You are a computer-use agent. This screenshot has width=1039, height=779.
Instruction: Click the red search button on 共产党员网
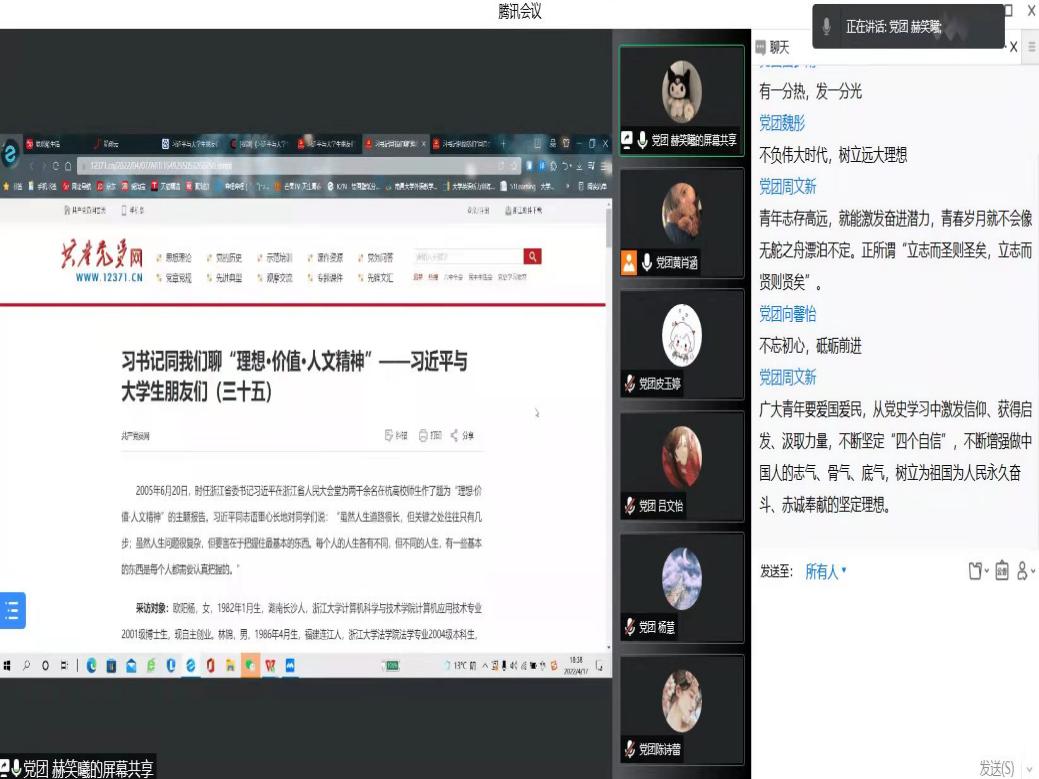click(x=532, y=256)
